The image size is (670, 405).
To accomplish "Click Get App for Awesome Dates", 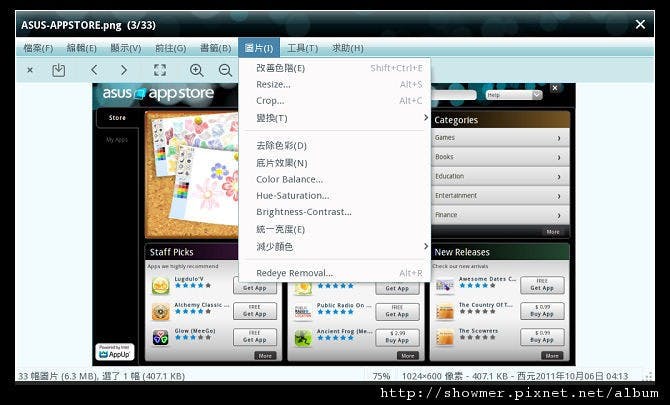I will pos(542,285).
